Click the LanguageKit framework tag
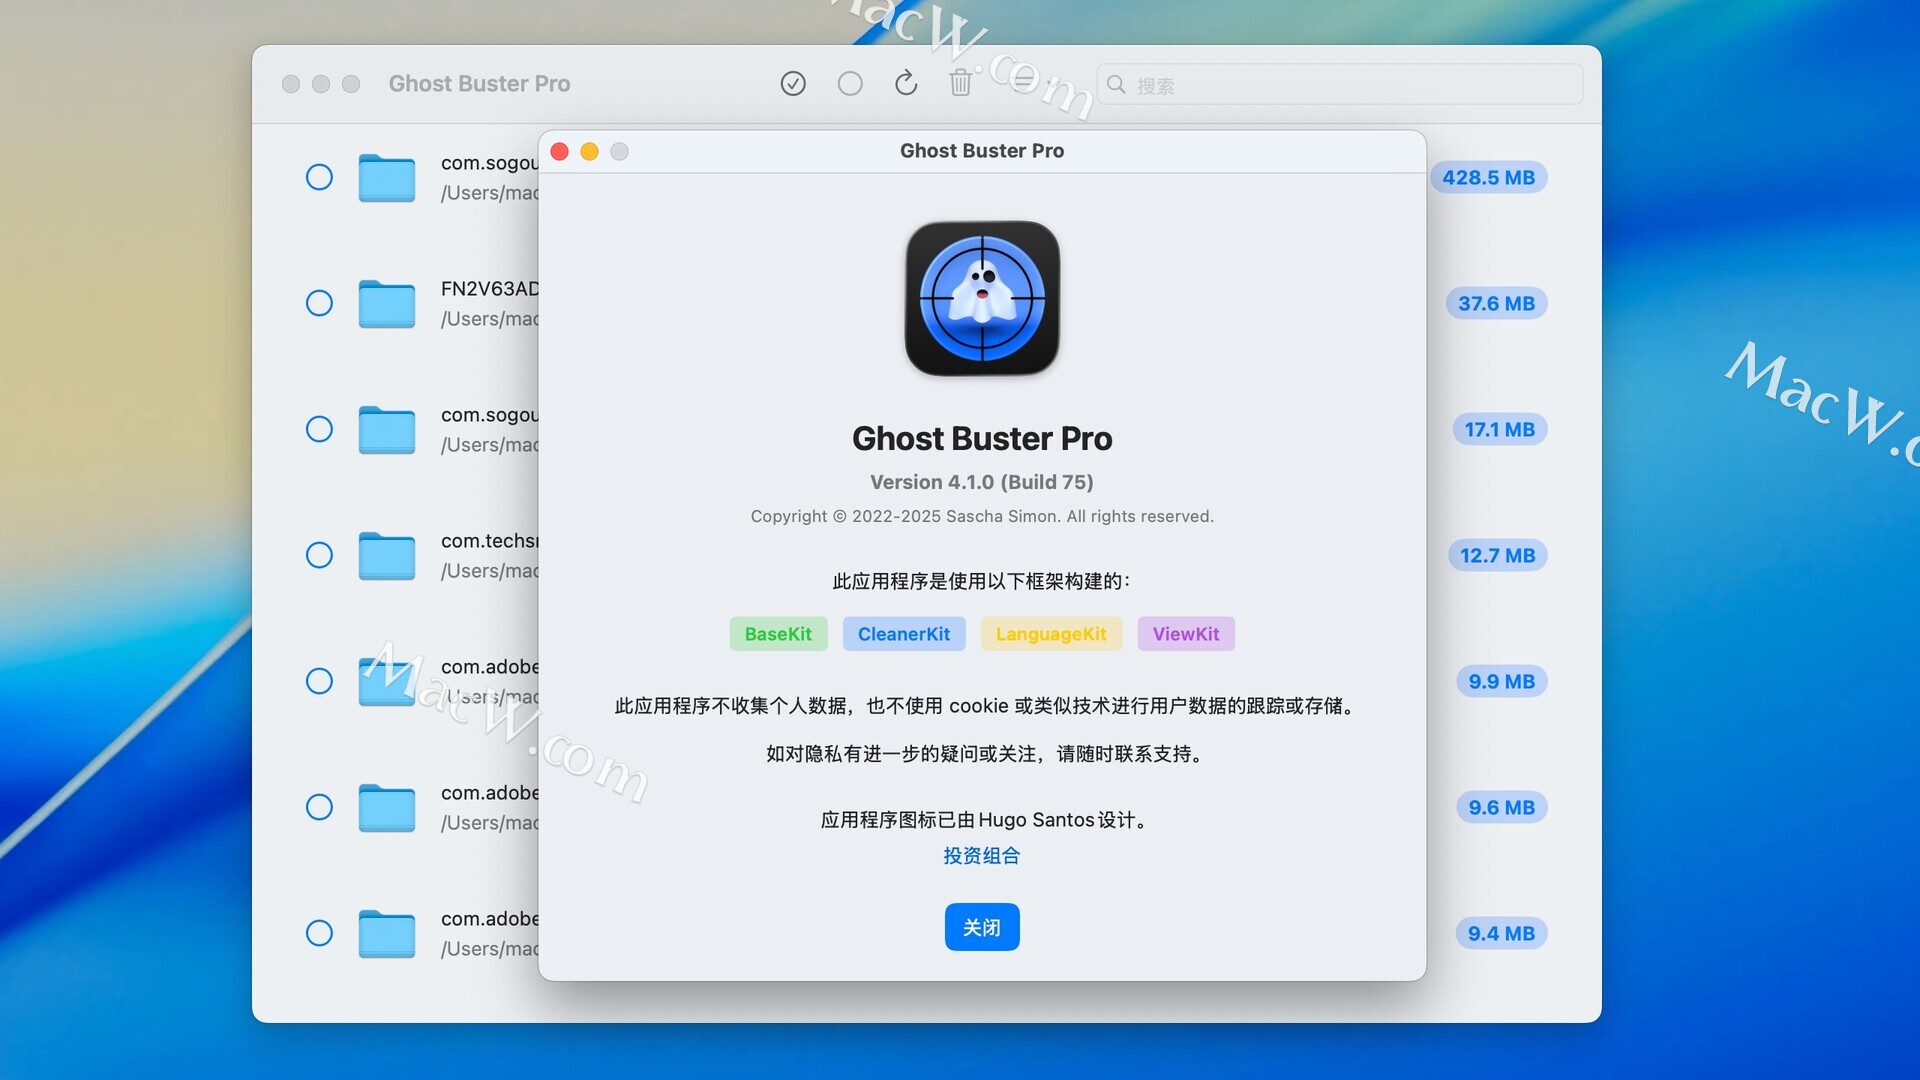The width and height of the screenshot is (1920, 1080). click(1050, 634)
